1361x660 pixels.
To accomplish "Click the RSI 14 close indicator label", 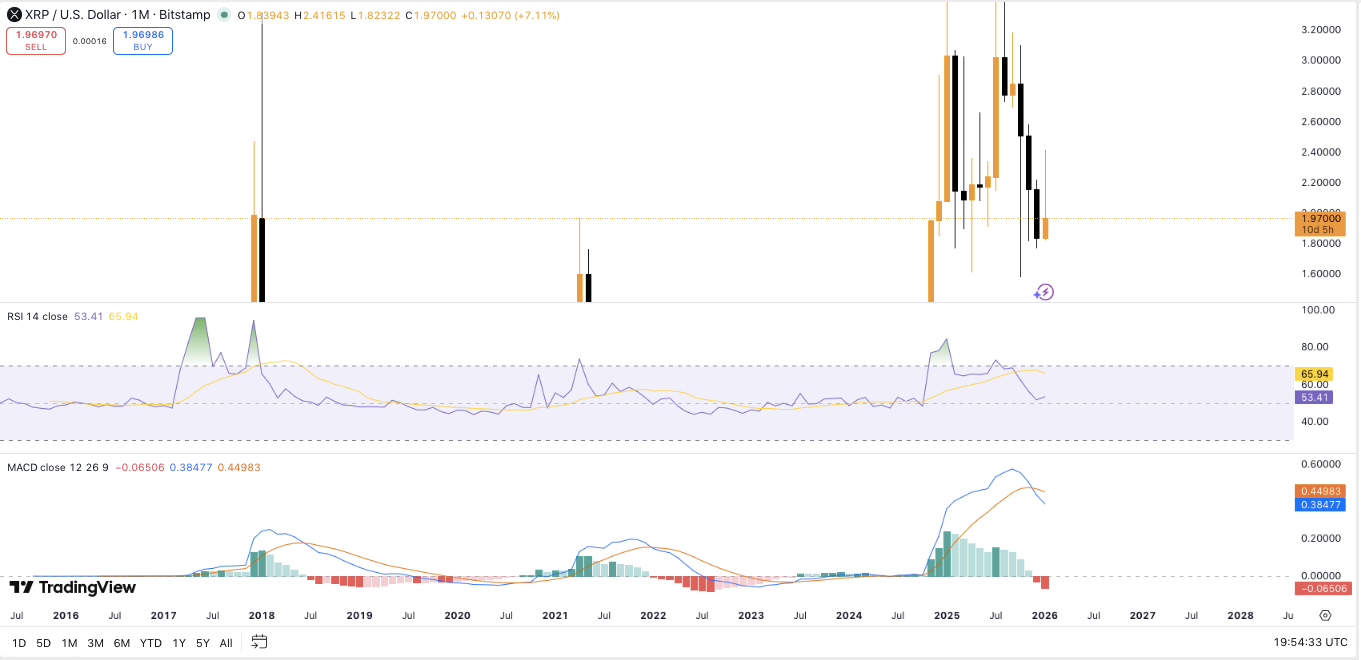I will [x=40, y=315].
